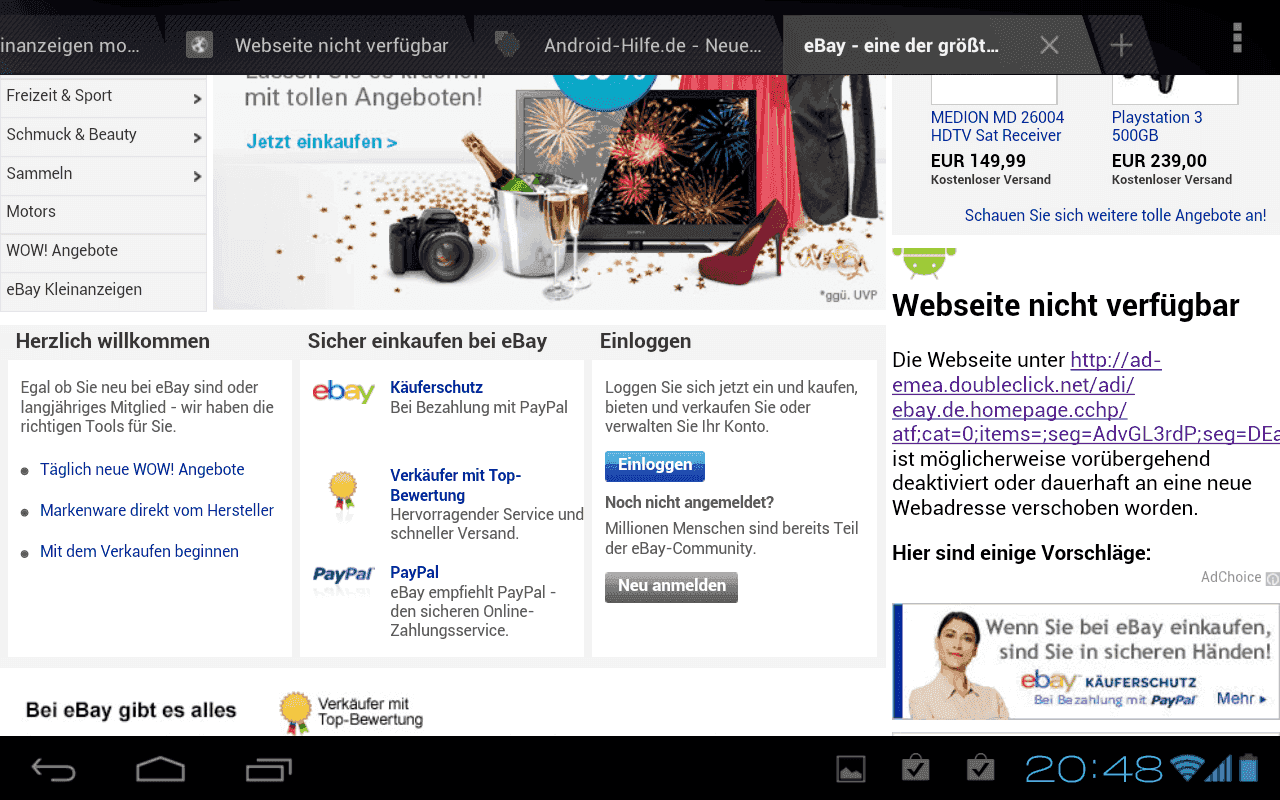1280x800 pixels.
Task: Open the PayPal text link
Action: (x=414, y=572)
